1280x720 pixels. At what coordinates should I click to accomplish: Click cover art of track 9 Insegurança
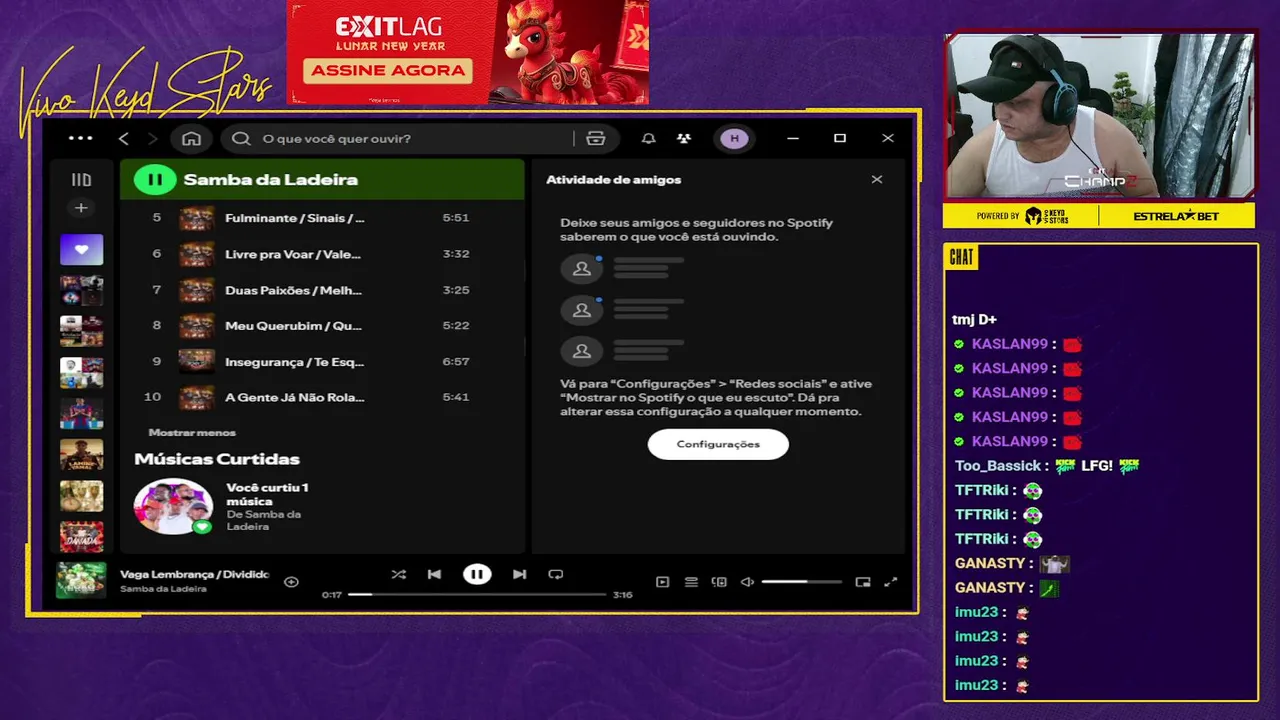196,361
